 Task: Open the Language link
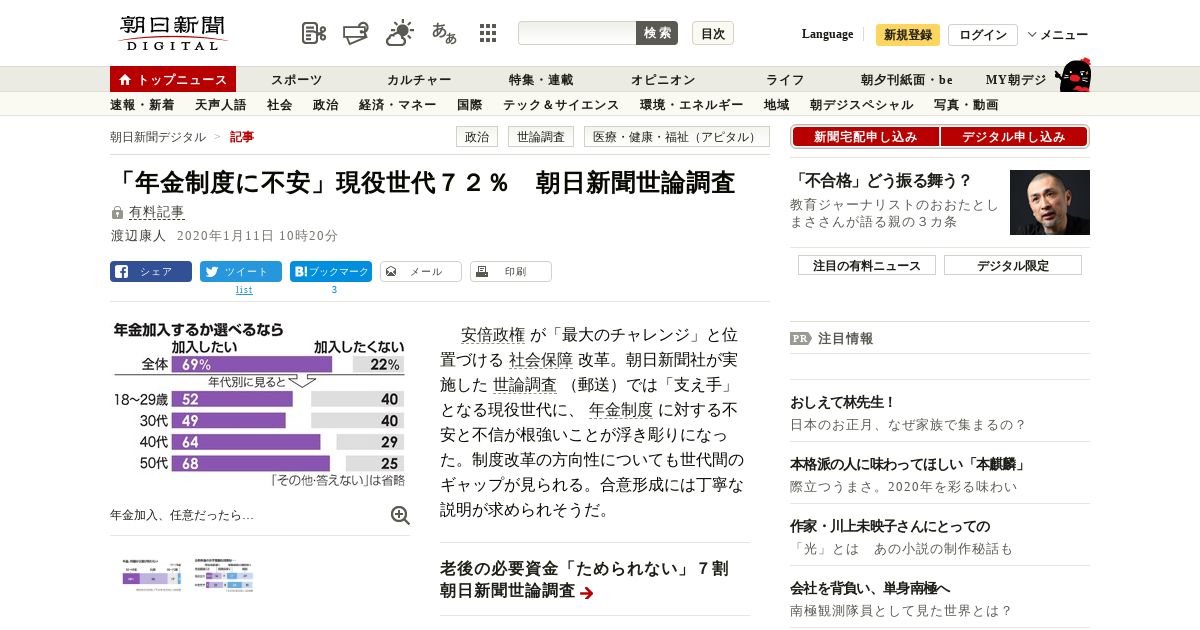[827, 34]
